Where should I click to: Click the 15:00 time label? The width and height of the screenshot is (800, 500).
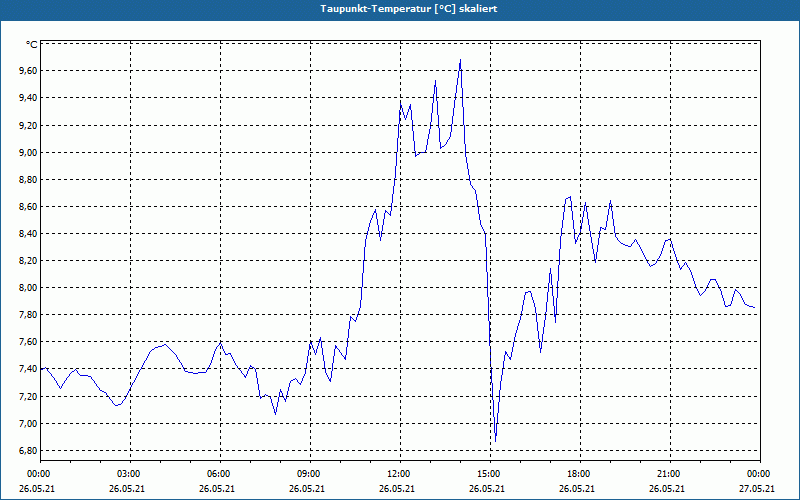click(x=490, y=474)
